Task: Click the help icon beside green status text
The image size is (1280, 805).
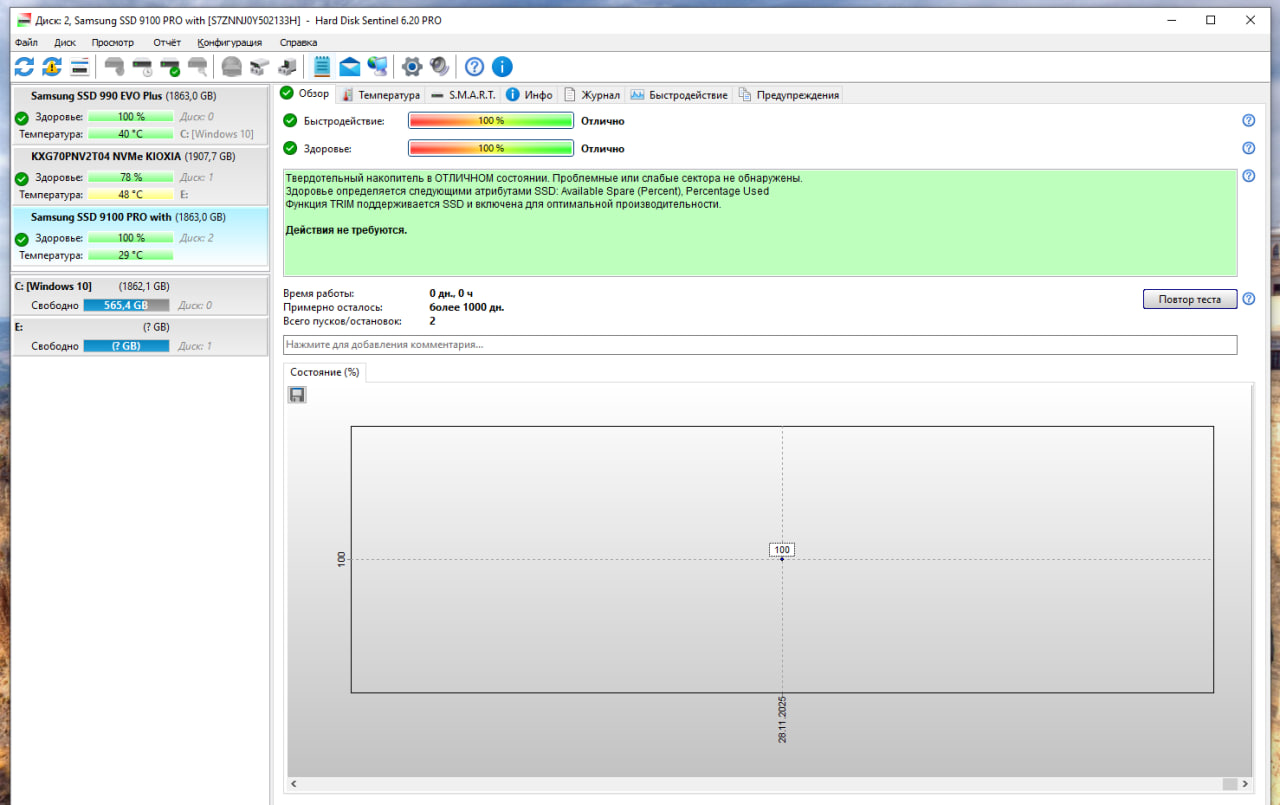Action: pyautogui.click(x=1249, y=176)
